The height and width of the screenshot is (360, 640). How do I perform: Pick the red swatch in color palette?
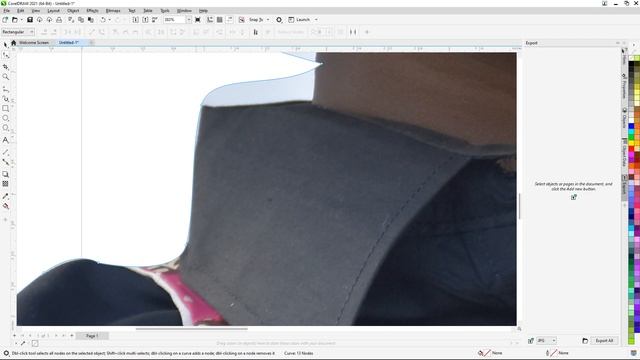tap(631, 150)
